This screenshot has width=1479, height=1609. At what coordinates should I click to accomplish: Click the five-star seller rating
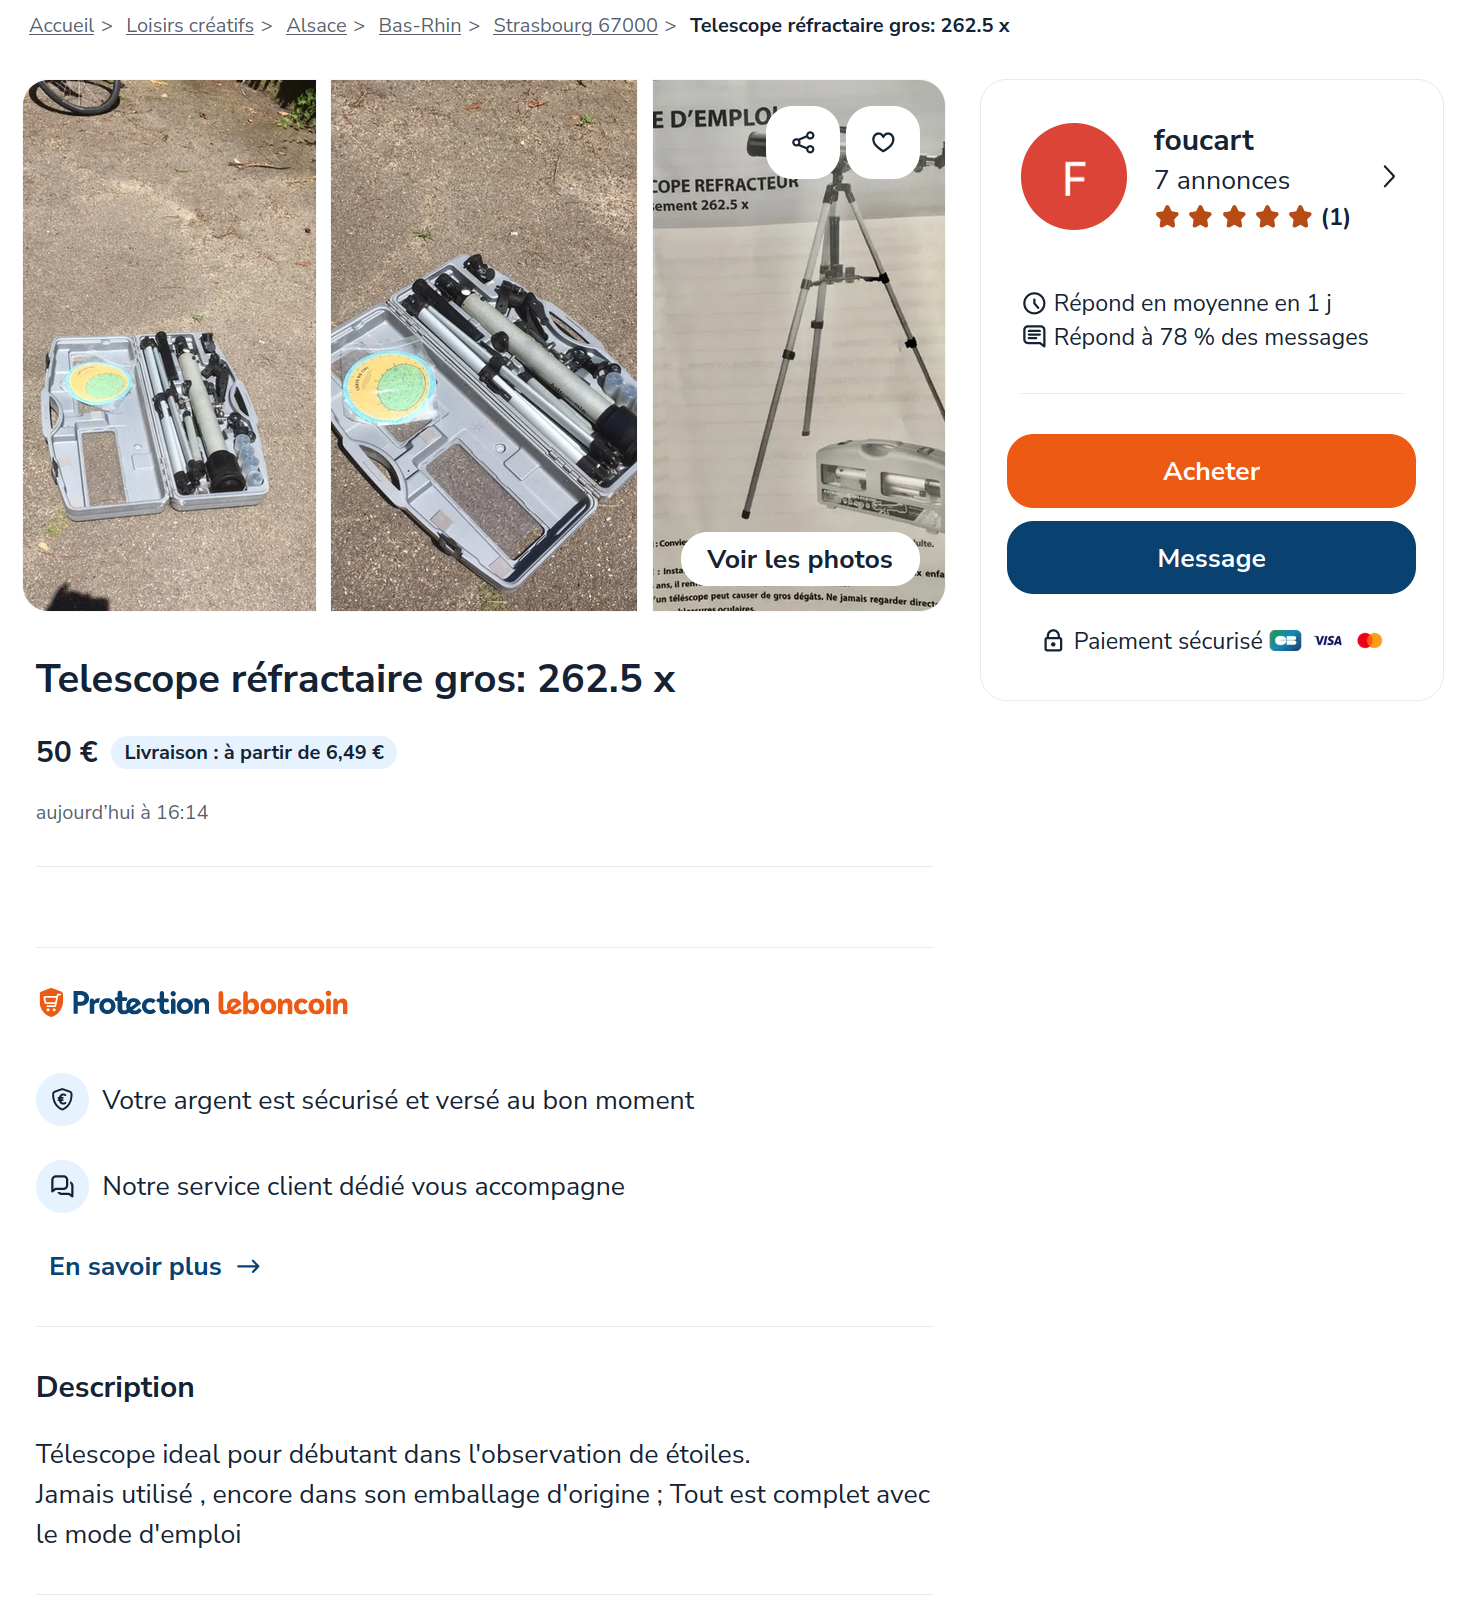point(1233,217)
